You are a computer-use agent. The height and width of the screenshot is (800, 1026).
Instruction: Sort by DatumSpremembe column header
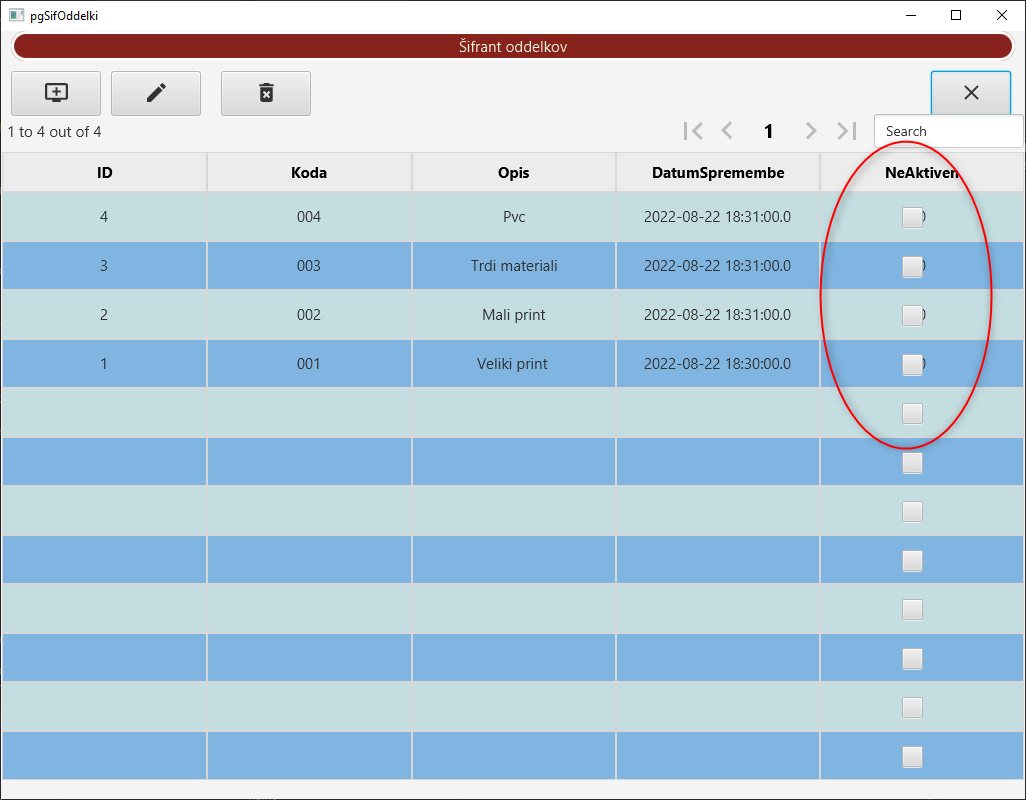718,173
